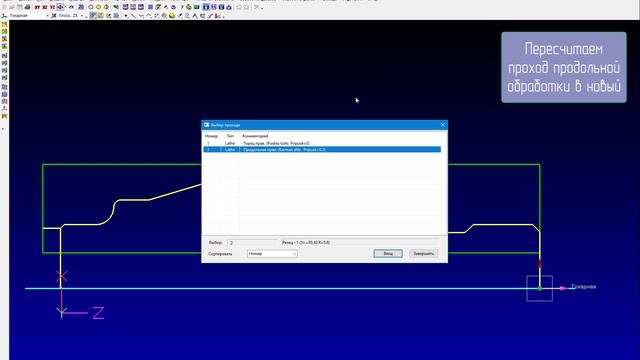Click the Завершить button in dialog
This screenshot has width=640, height=360.
point(423,253)
